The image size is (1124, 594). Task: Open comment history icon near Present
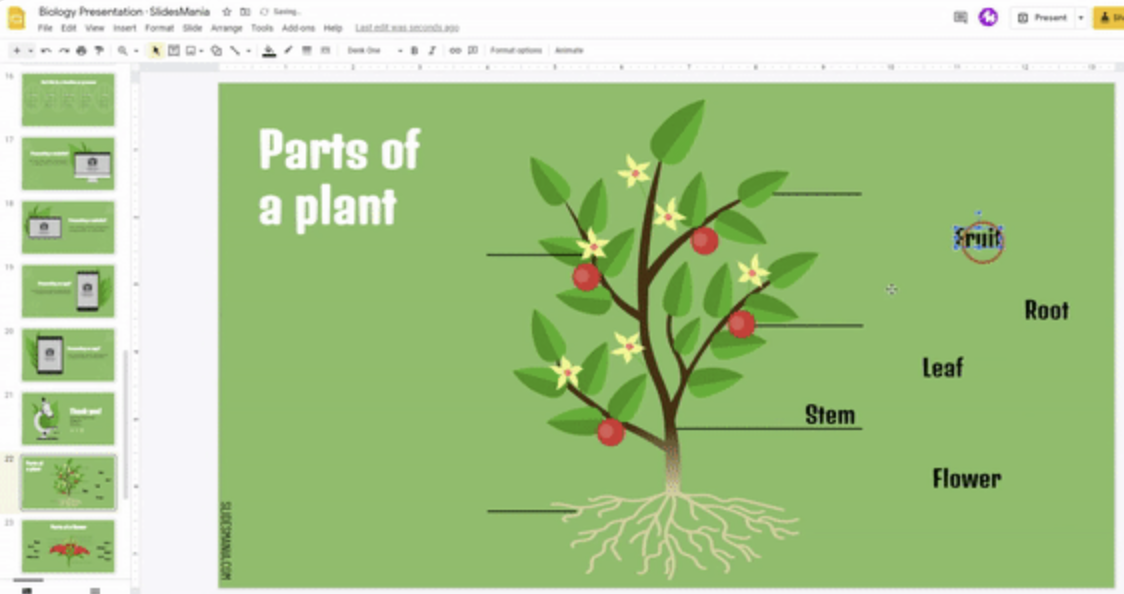point(960,17)
